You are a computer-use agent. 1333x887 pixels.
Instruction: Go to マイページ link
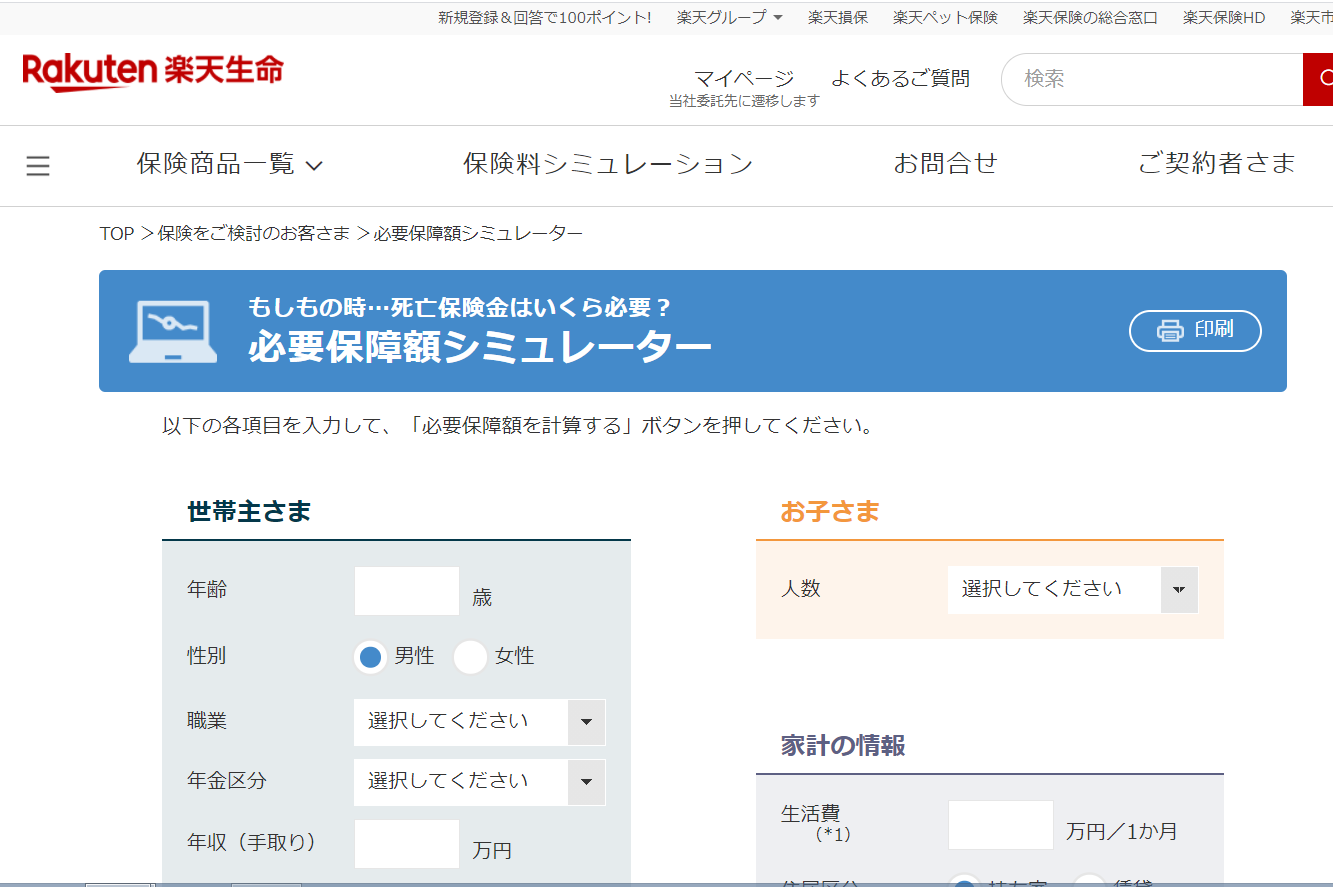pyautogui.click(x=744, y=79)
